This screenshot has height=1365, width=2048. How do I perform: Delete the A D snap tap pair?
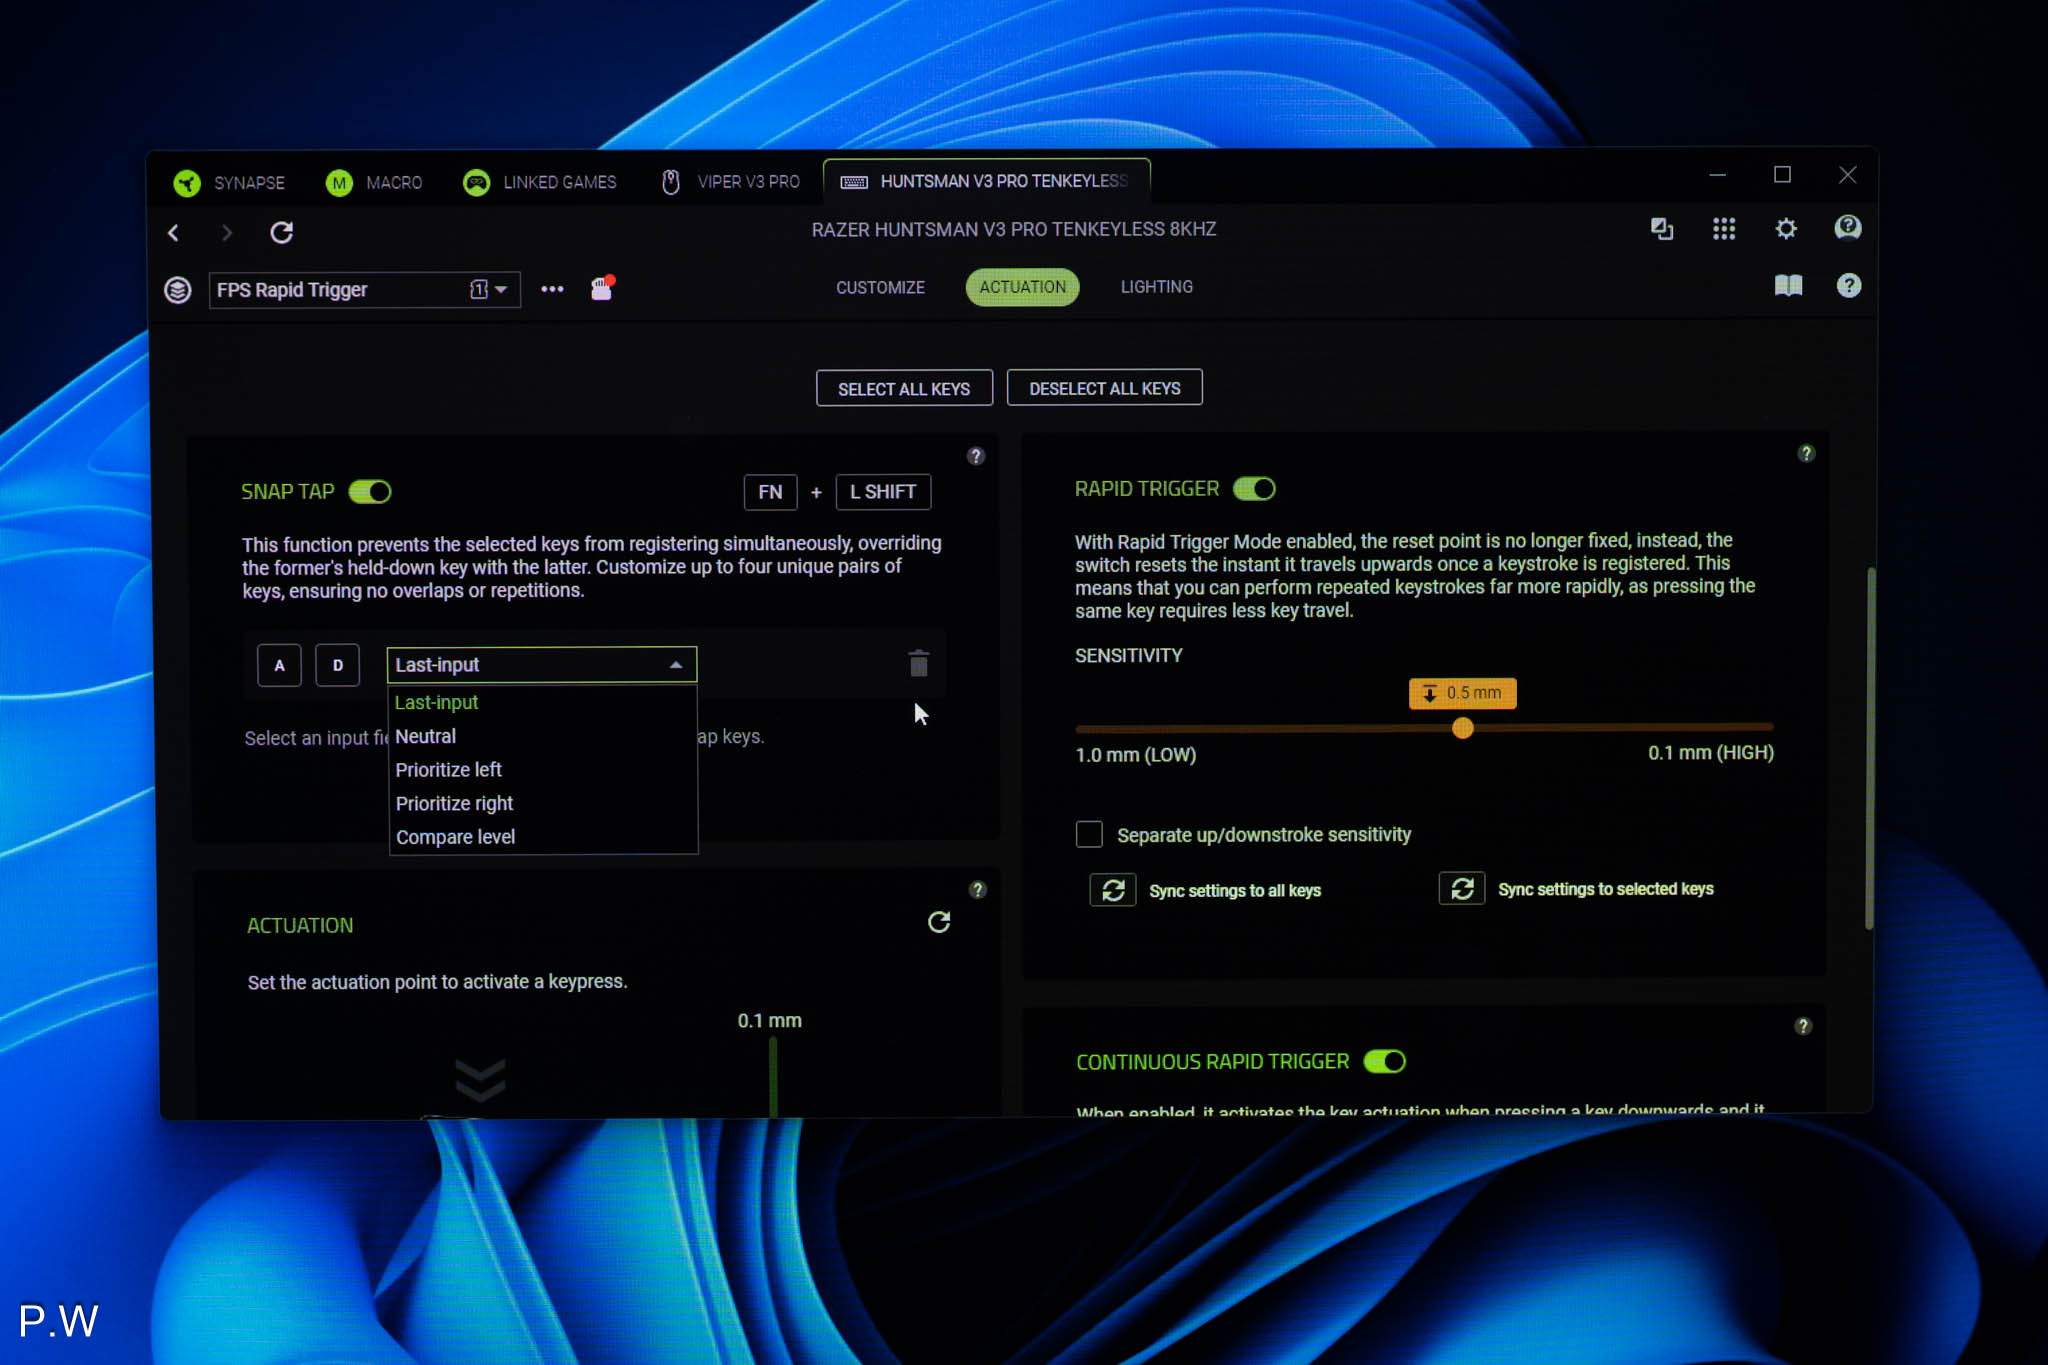919,663
